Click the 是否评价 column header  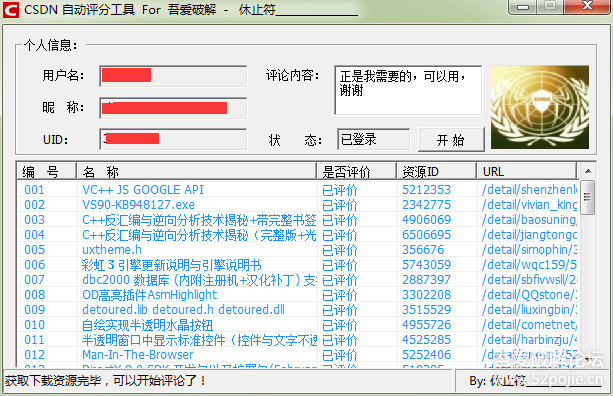pos(357,172)
